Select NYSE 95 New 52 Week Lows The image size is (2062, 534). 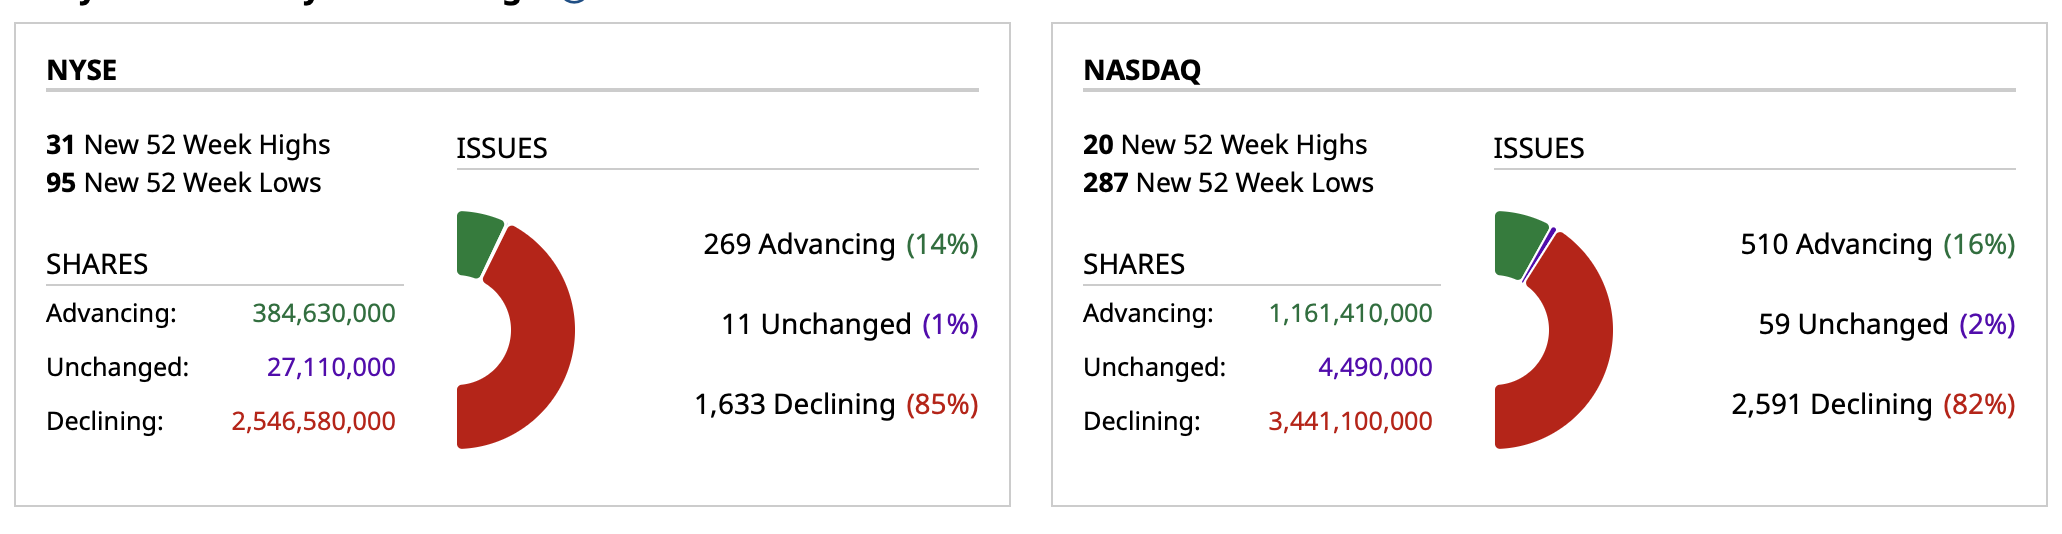[184, 183]
